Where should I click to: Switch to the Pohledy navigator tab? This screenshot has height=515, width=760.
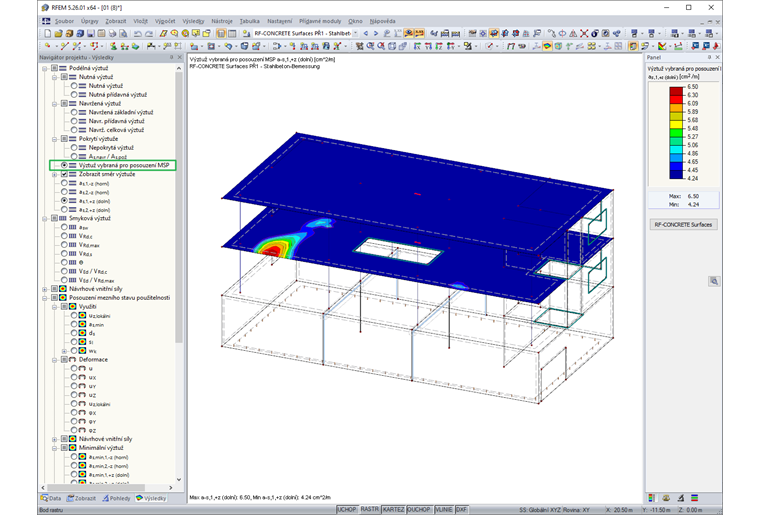click(x=117, y=498)
